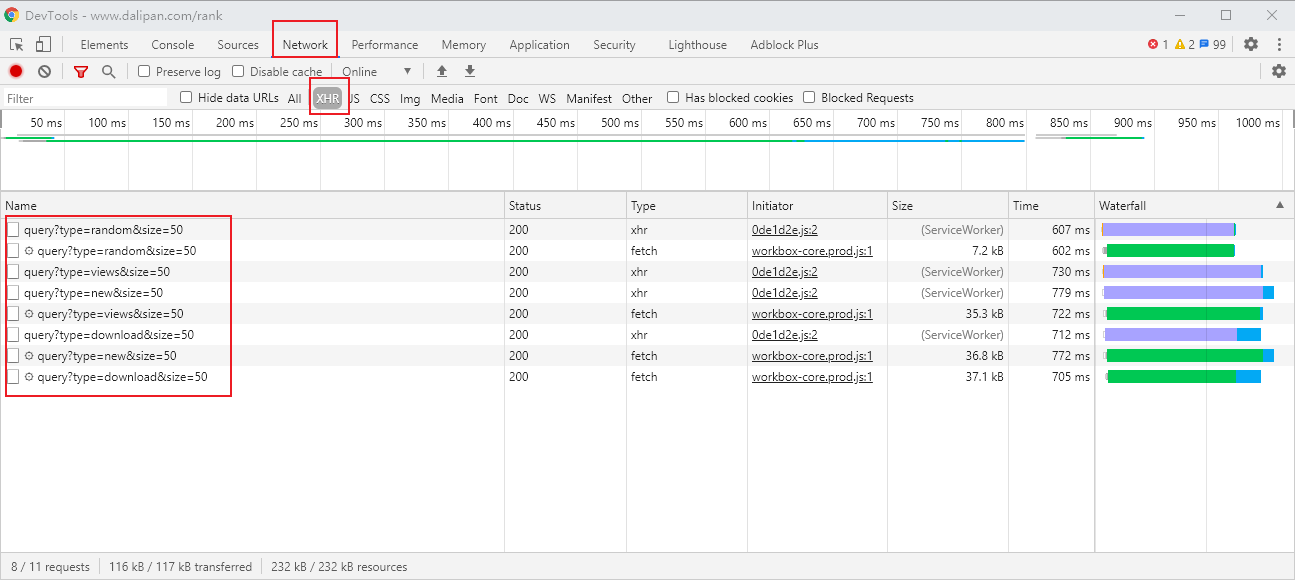Open the network search magnifier icon
Screen dimensions: 1295x580
[x=109, y=72]
